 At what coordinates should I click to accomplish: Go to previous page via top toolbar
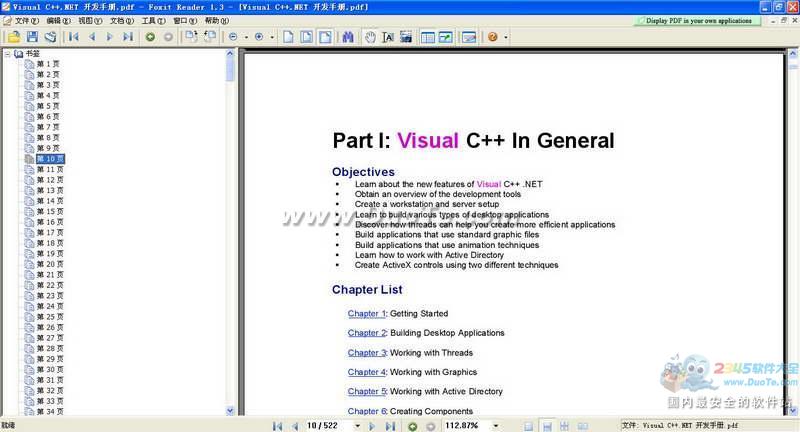pos(92,37)
